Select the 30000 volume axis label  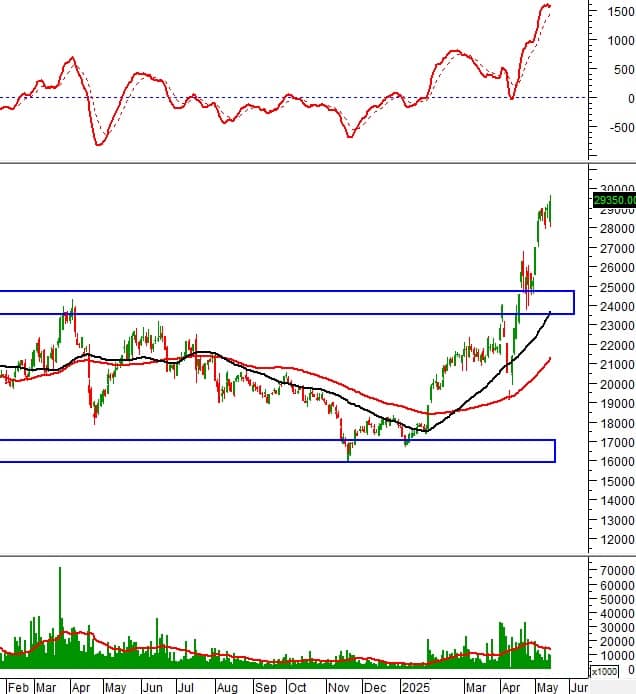[x=617, y=628]
